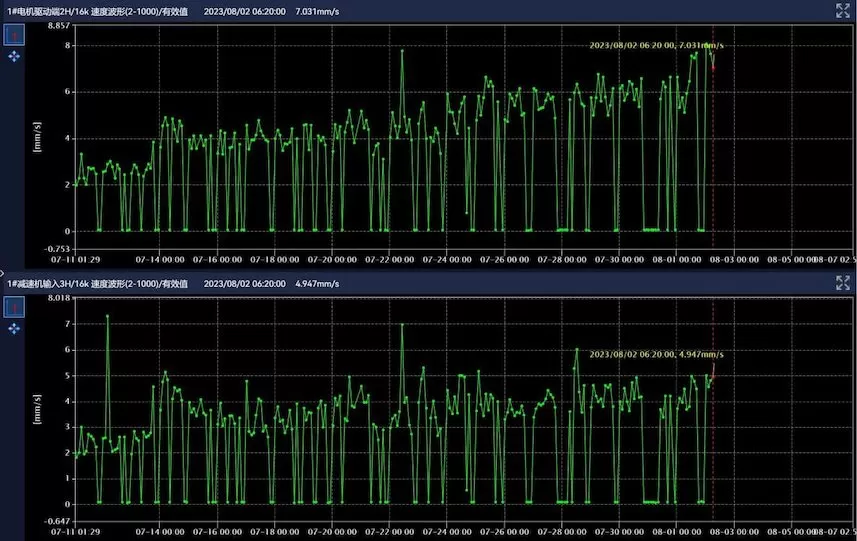Screen dimensions: 857x541
Task: Click the 7.031mm/s value in top header
Action: click(x=317, y=11)
